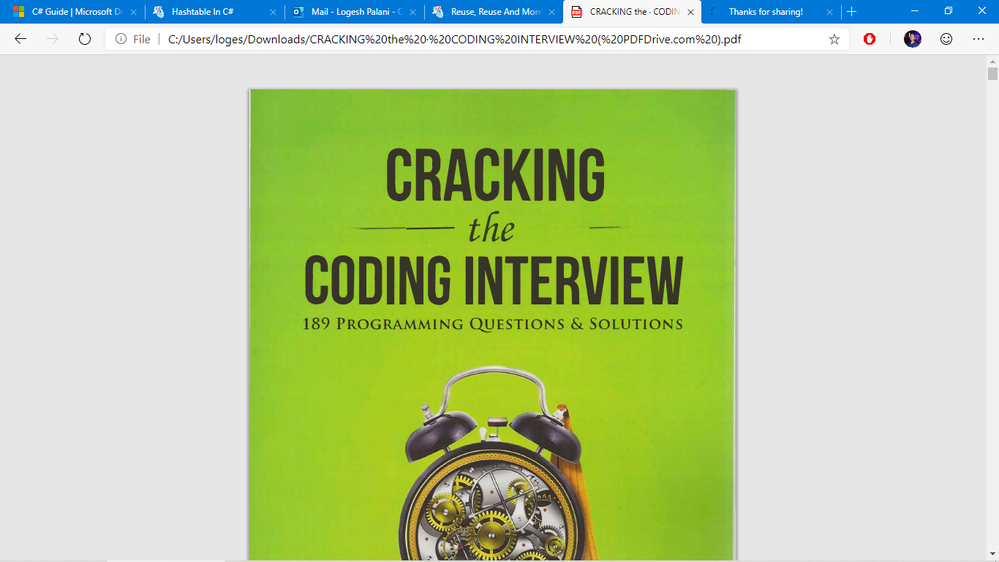Open the Settings and more menu
The image size is (999, 562).
[979, 39]
